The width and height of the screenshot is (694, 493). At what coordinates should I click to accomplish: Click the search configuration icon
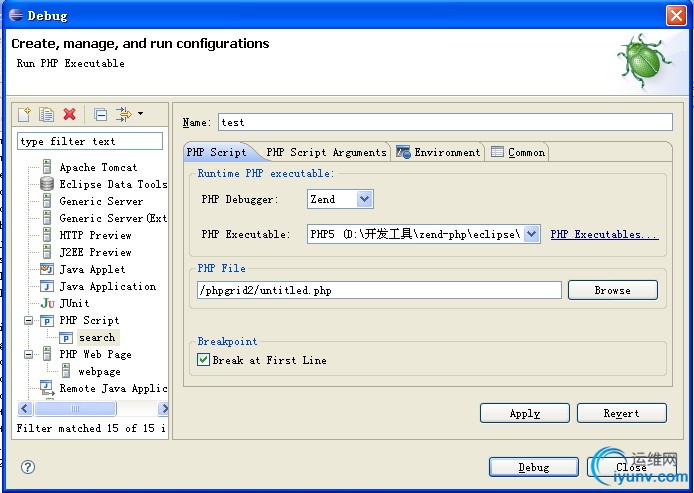point(66,338)
